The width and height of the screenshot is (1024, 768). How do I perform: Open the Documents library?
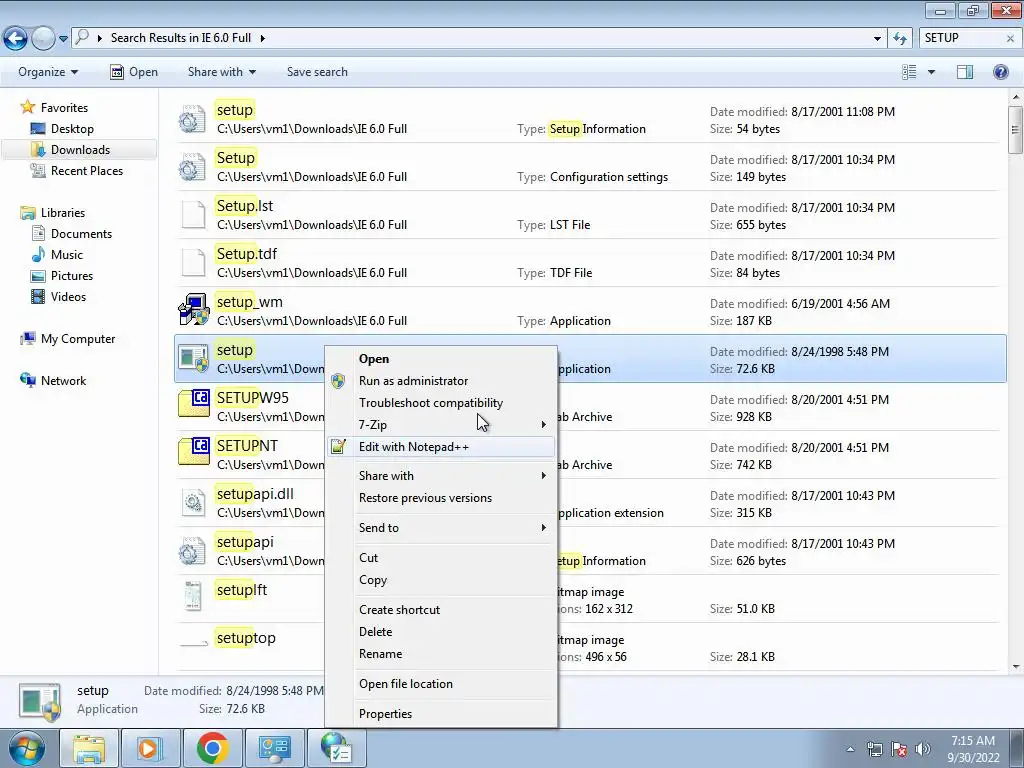(x=81, y=234)
